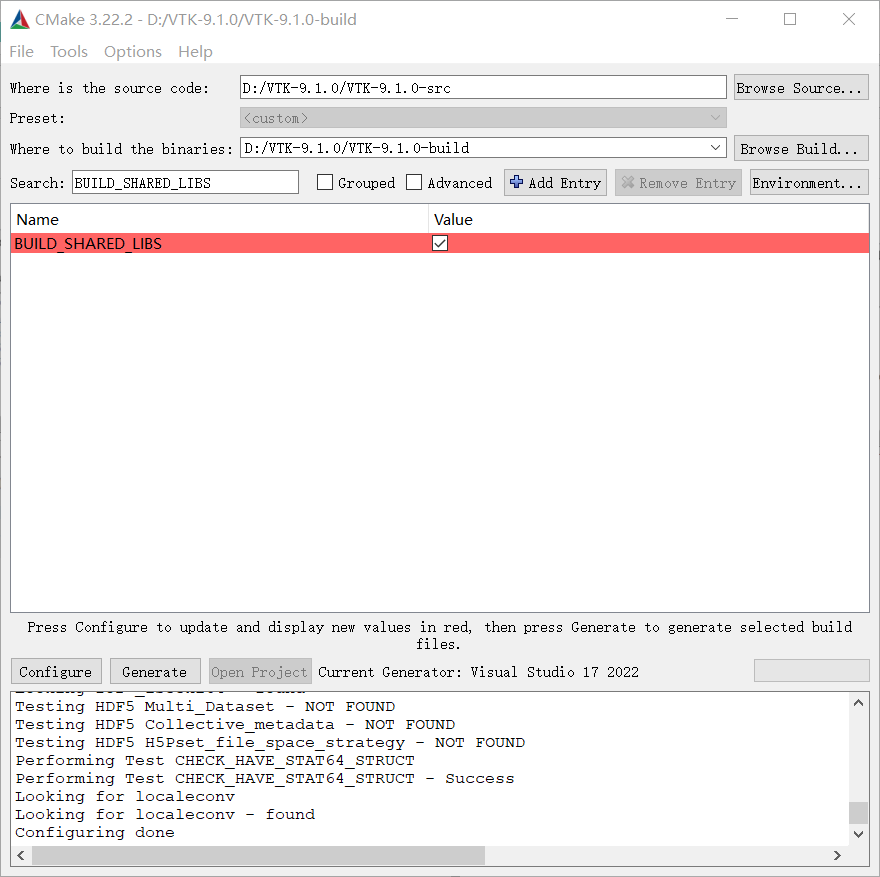Click the down arrow on vertical scrollbar

point(859,833)
